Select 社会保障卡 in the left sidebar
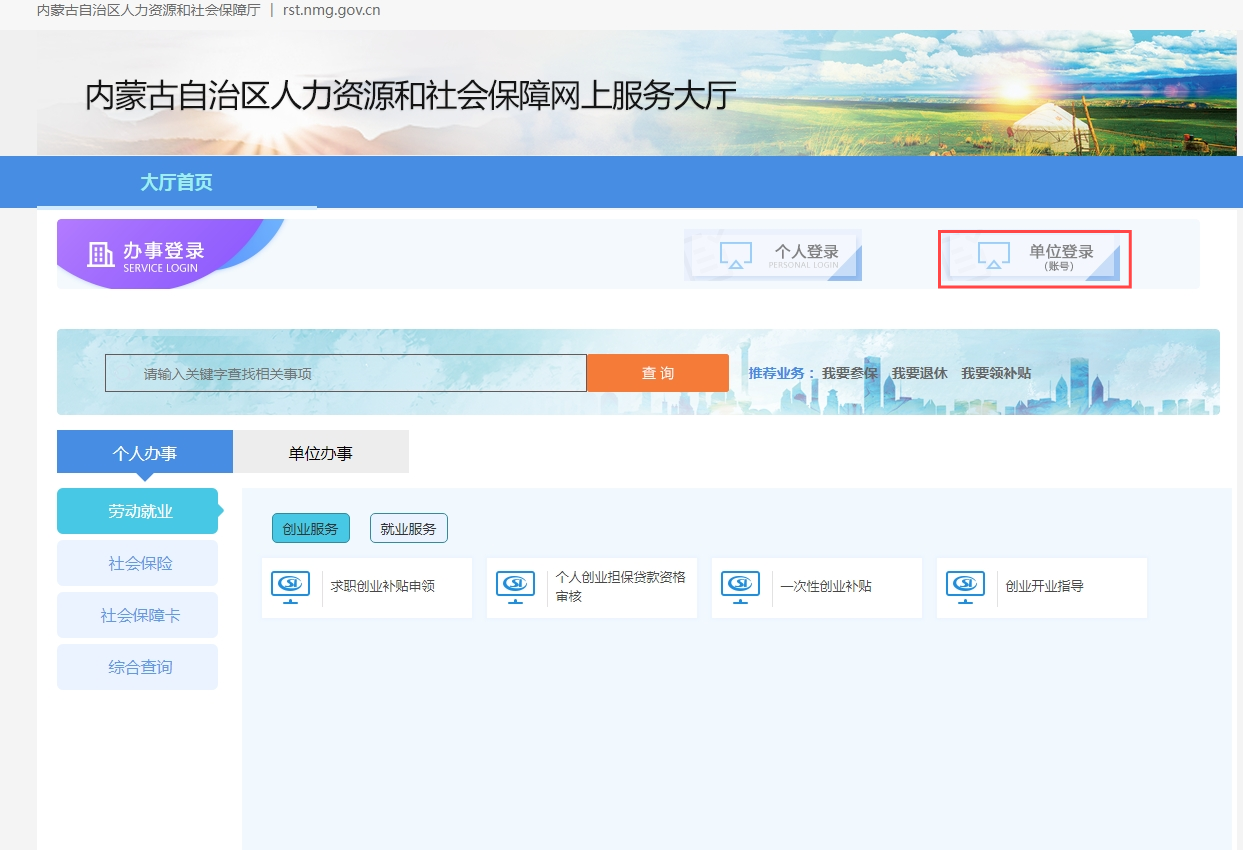Screen dimensions: 1243x850 click(140, 615)
